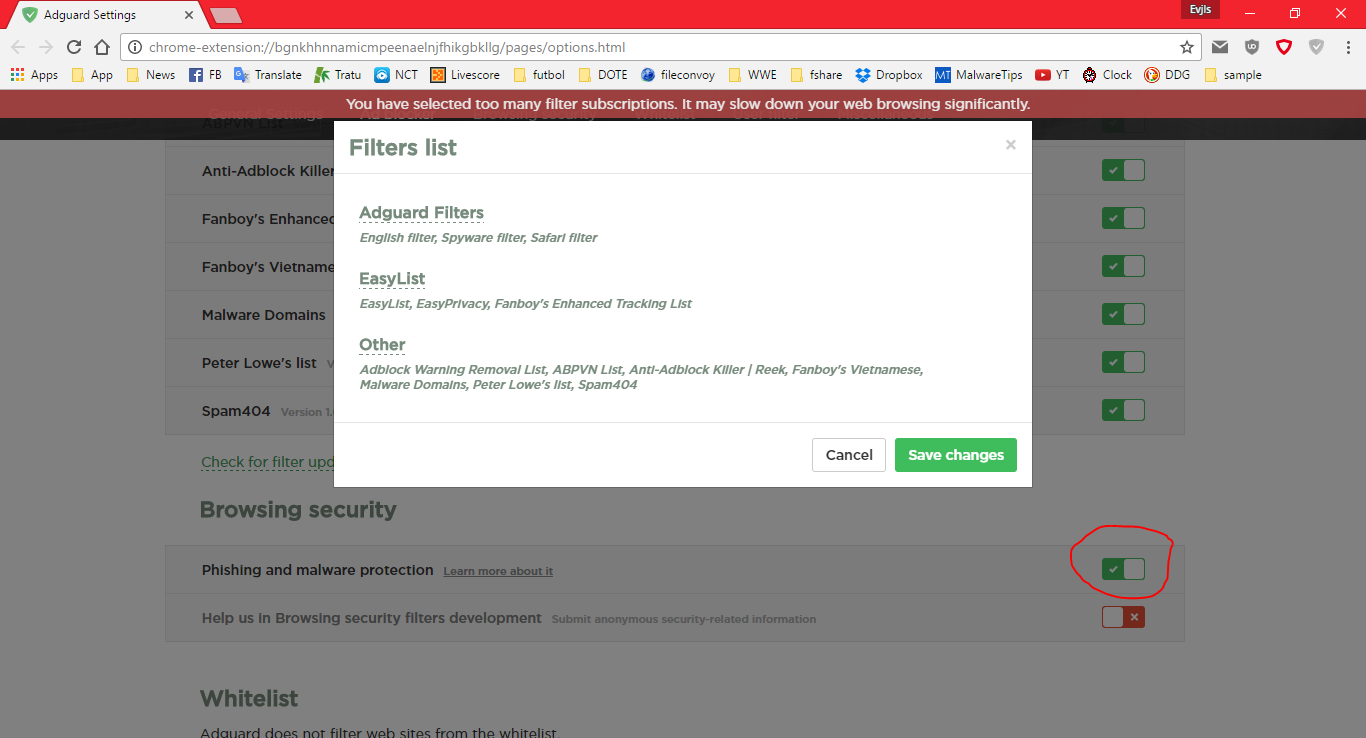The image size is (1366, 738).
Task: Click the 'English filter, Spyware filter, Safari filter' text
Action: point(478,238)
